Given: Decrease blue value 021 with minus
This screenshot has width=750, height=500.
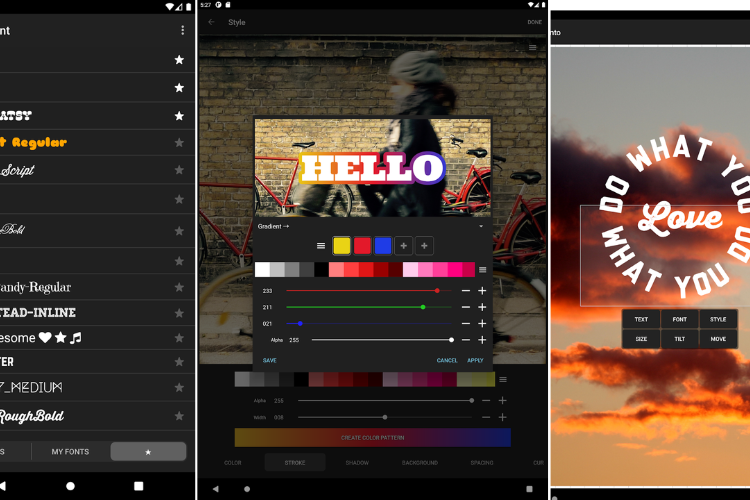Looking at the screenshot, I should pos(465,324).
